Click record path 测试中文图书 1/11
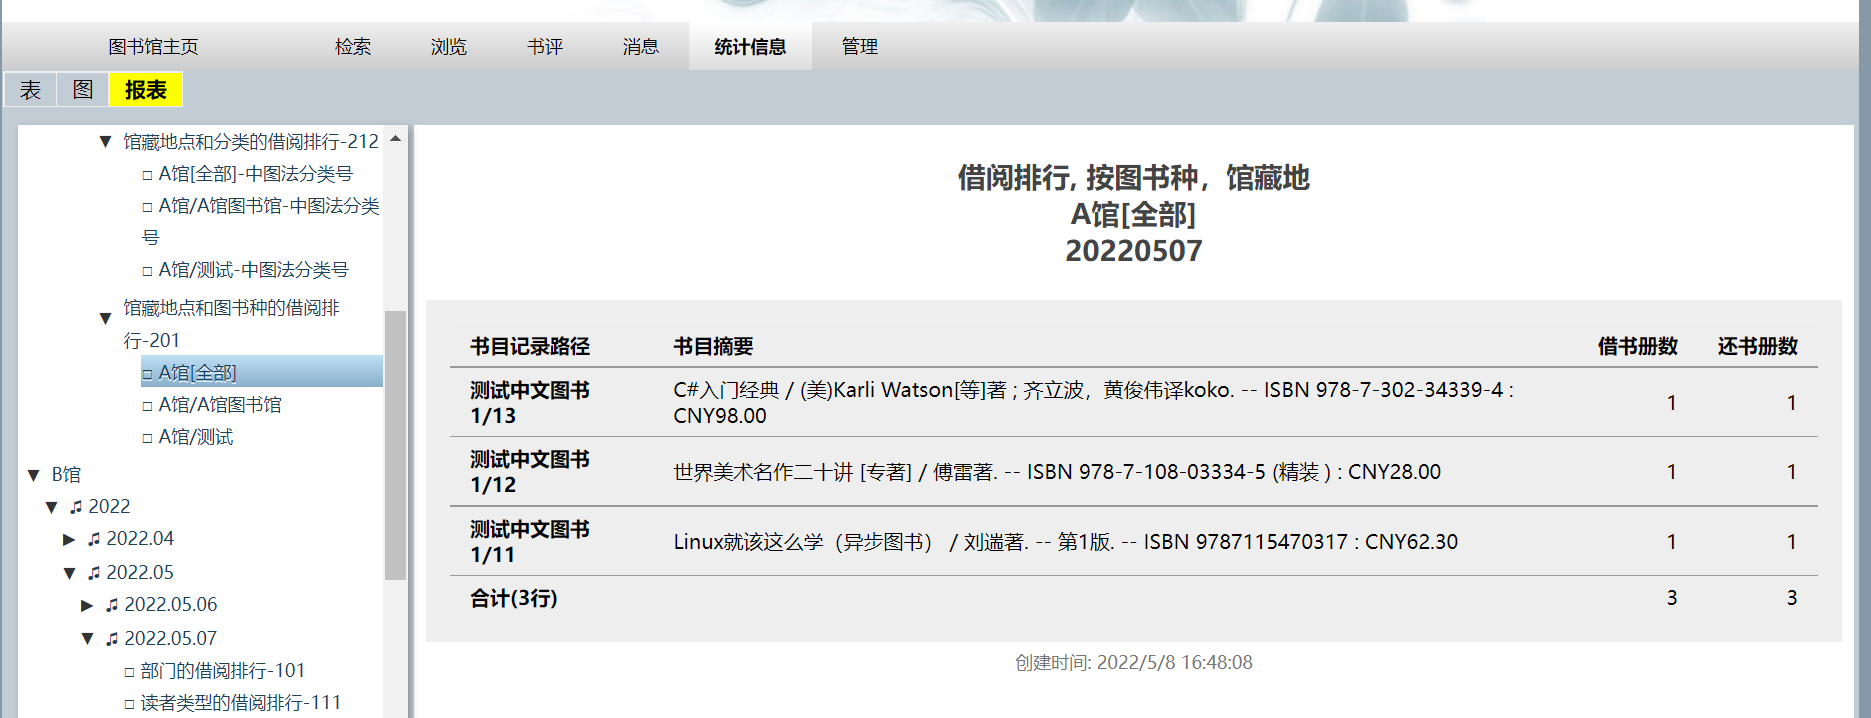Viewport: 1871px width, 718px height. click(530, 542)
